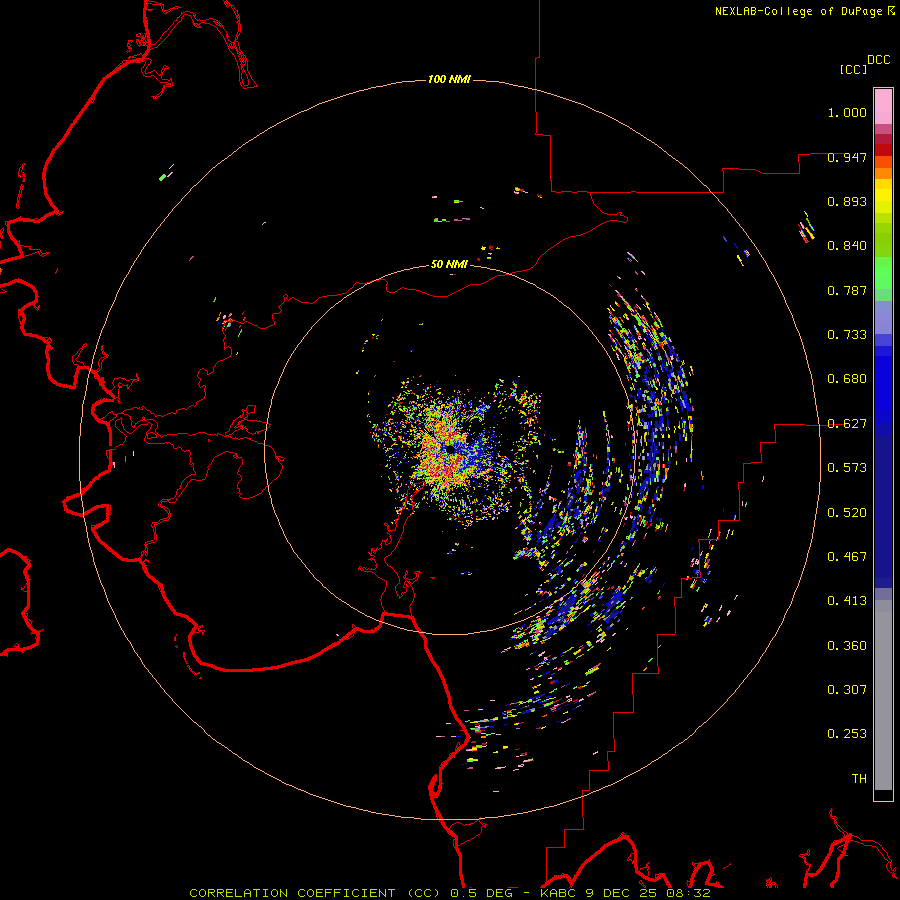Click the 08:32 timestamp text

pyautogui.click(x=688, y=893)
